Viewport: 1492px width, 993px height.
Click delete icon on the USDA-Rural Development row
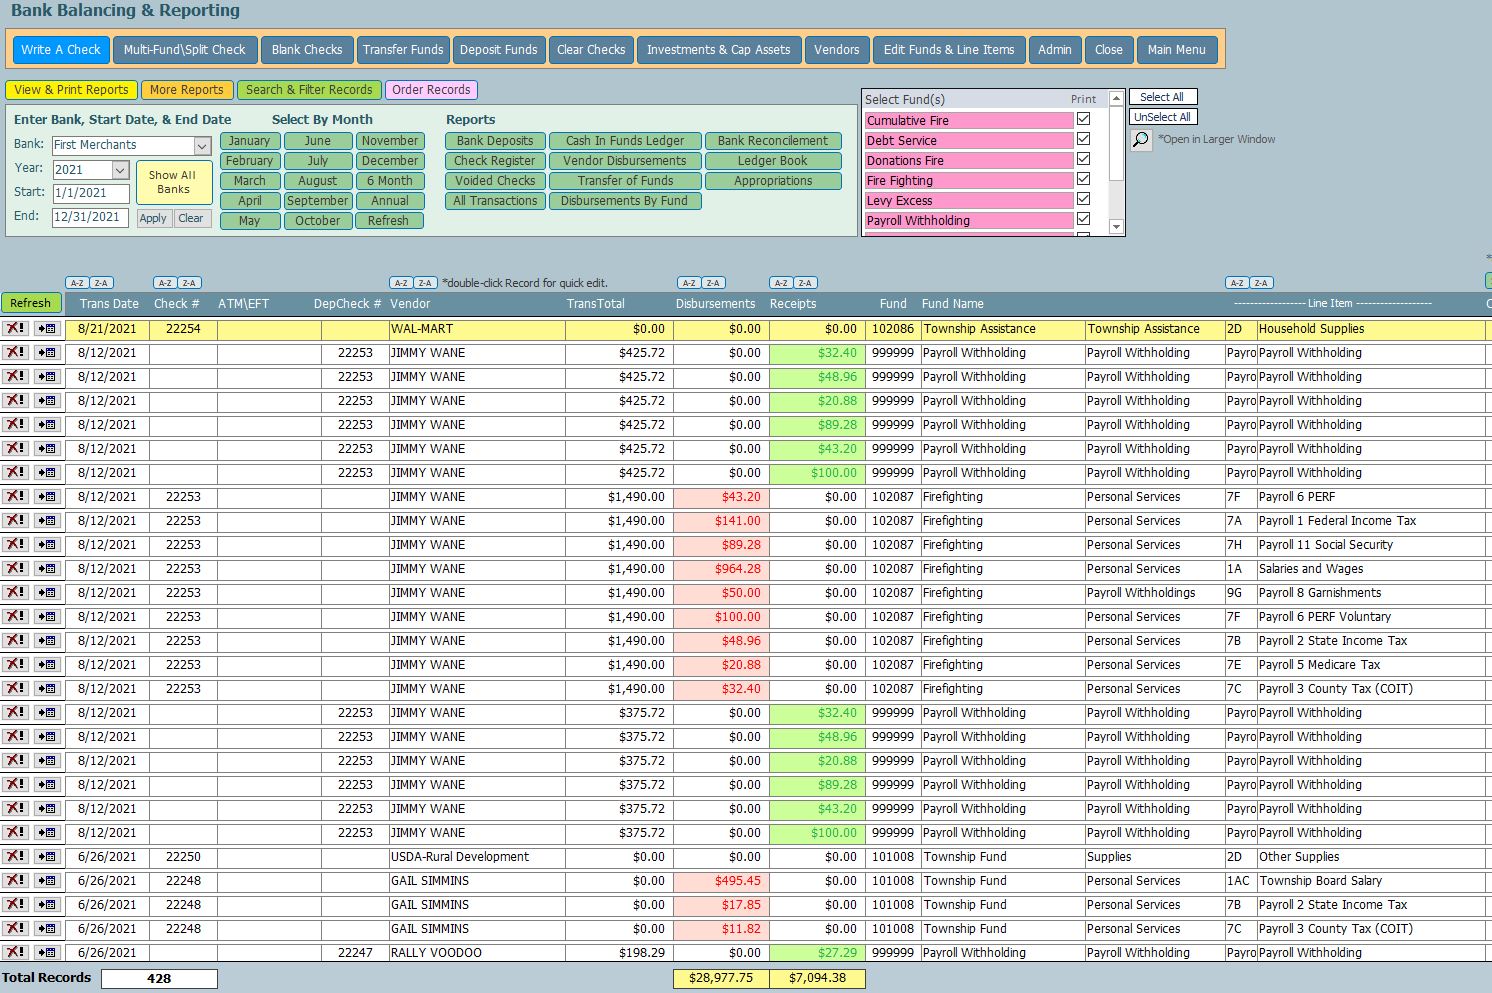[15, 857]
